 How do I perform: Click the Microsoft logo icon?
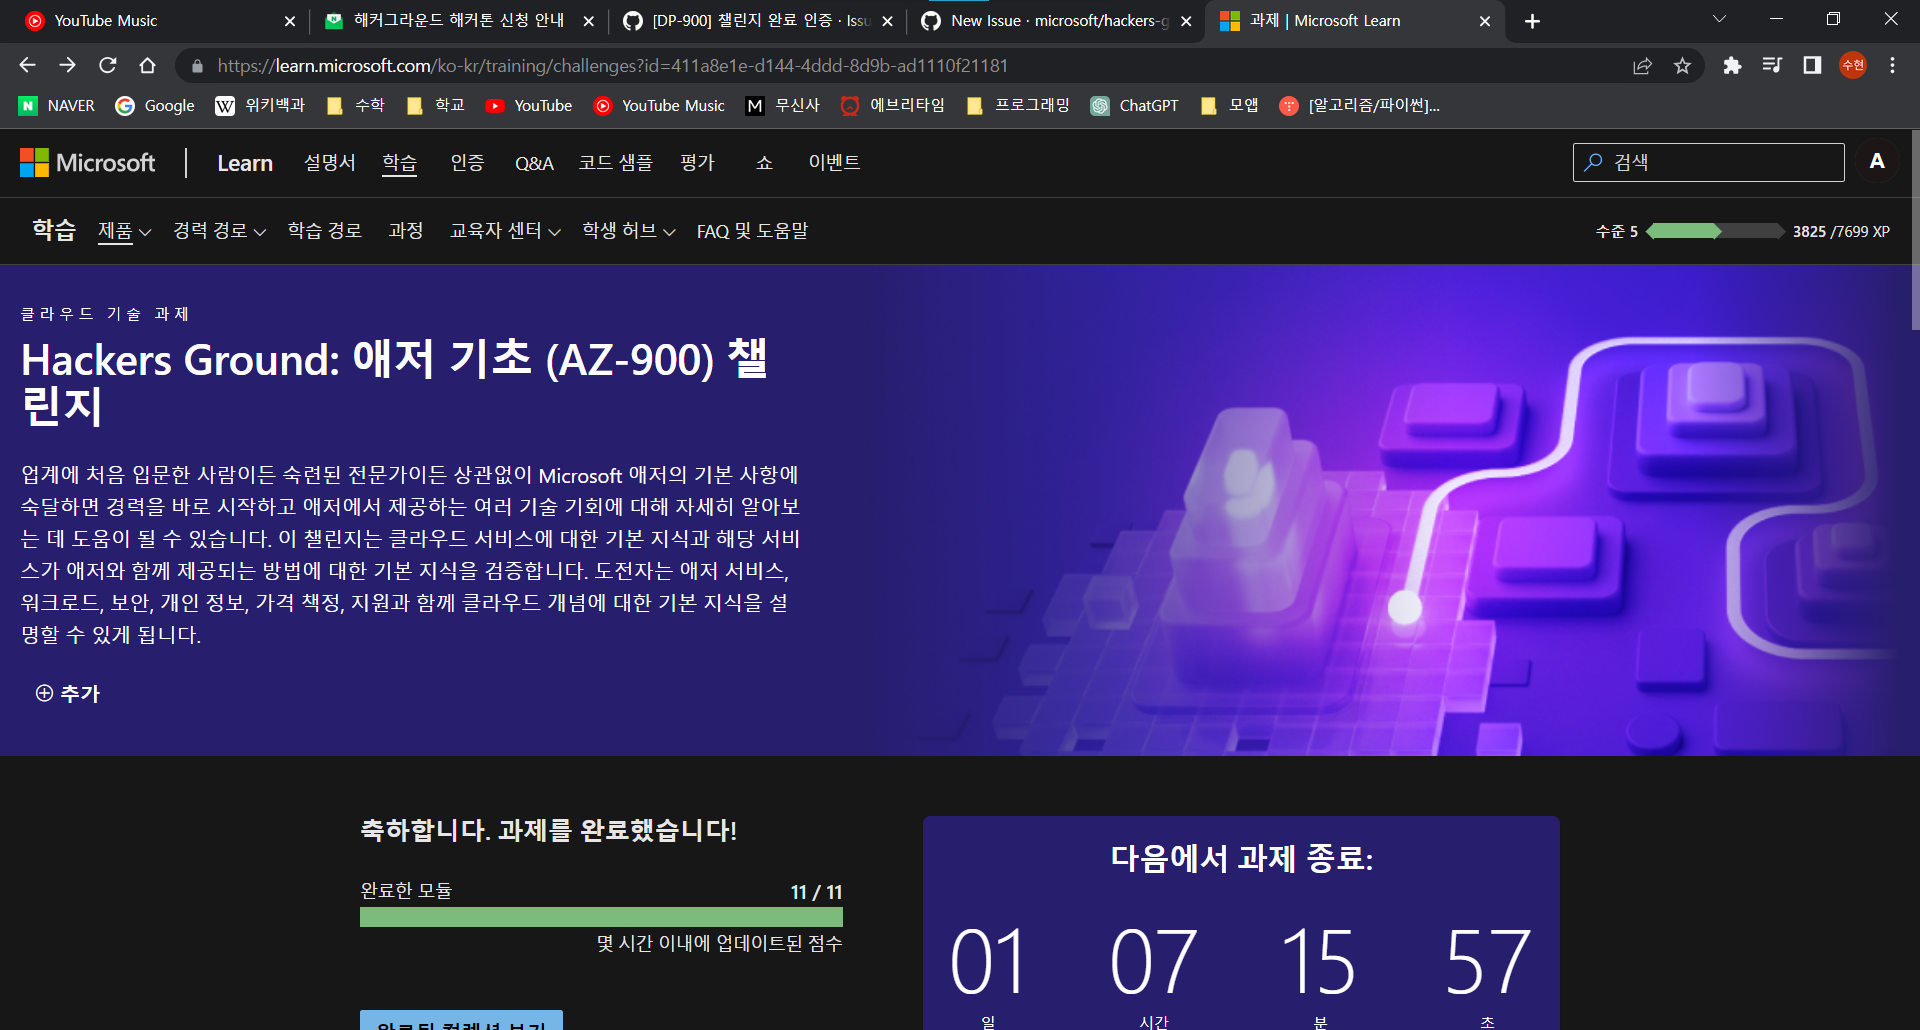pos(33,162)
